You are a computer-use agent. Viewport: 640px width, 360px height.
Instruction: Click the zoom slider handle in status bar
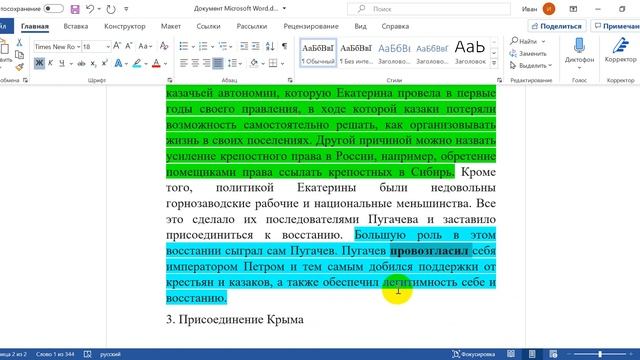point(600,354)
